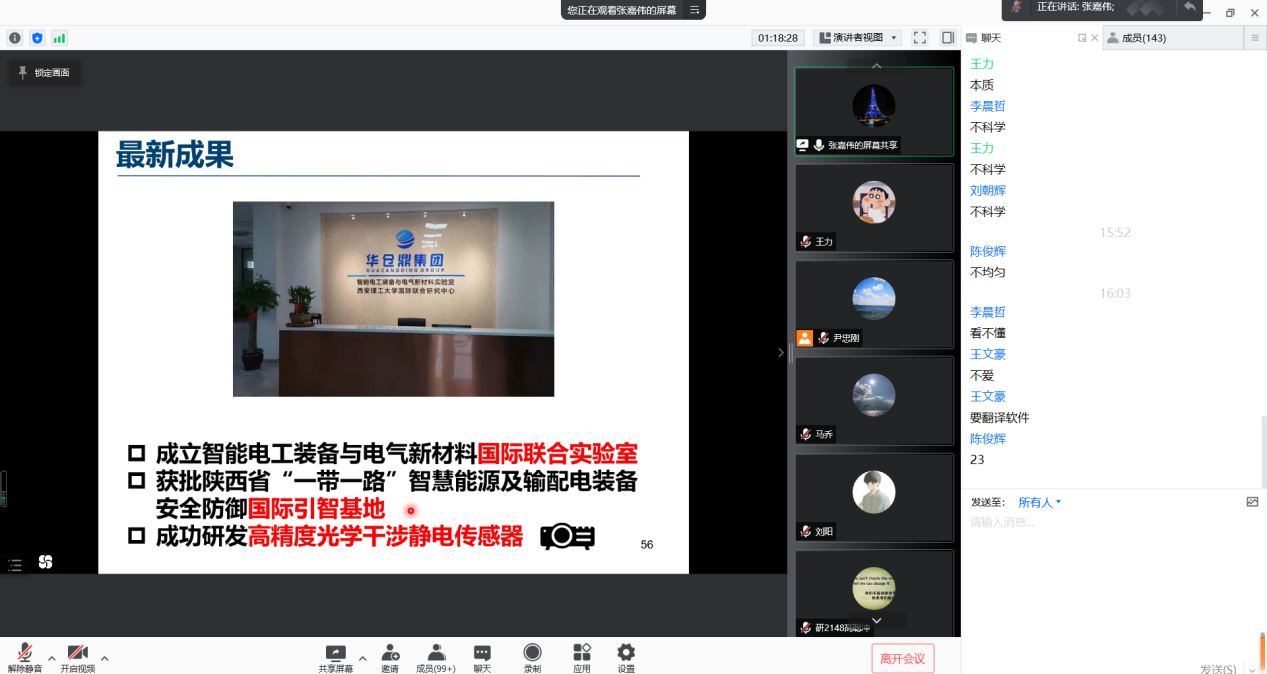This screenshot has width=1267, height=674.
Task: Start recording with 录制 button
Action: point(532,657)
